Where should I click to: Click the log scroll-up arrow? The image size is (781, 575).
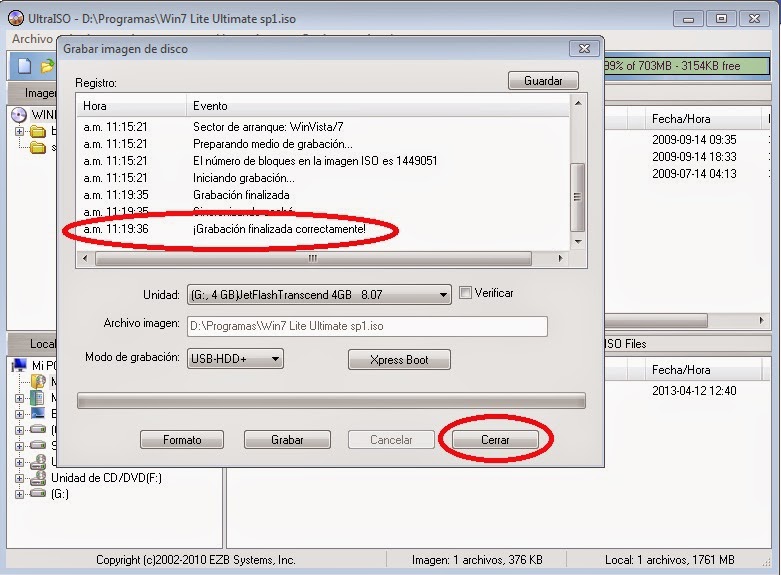click(578, 103)
